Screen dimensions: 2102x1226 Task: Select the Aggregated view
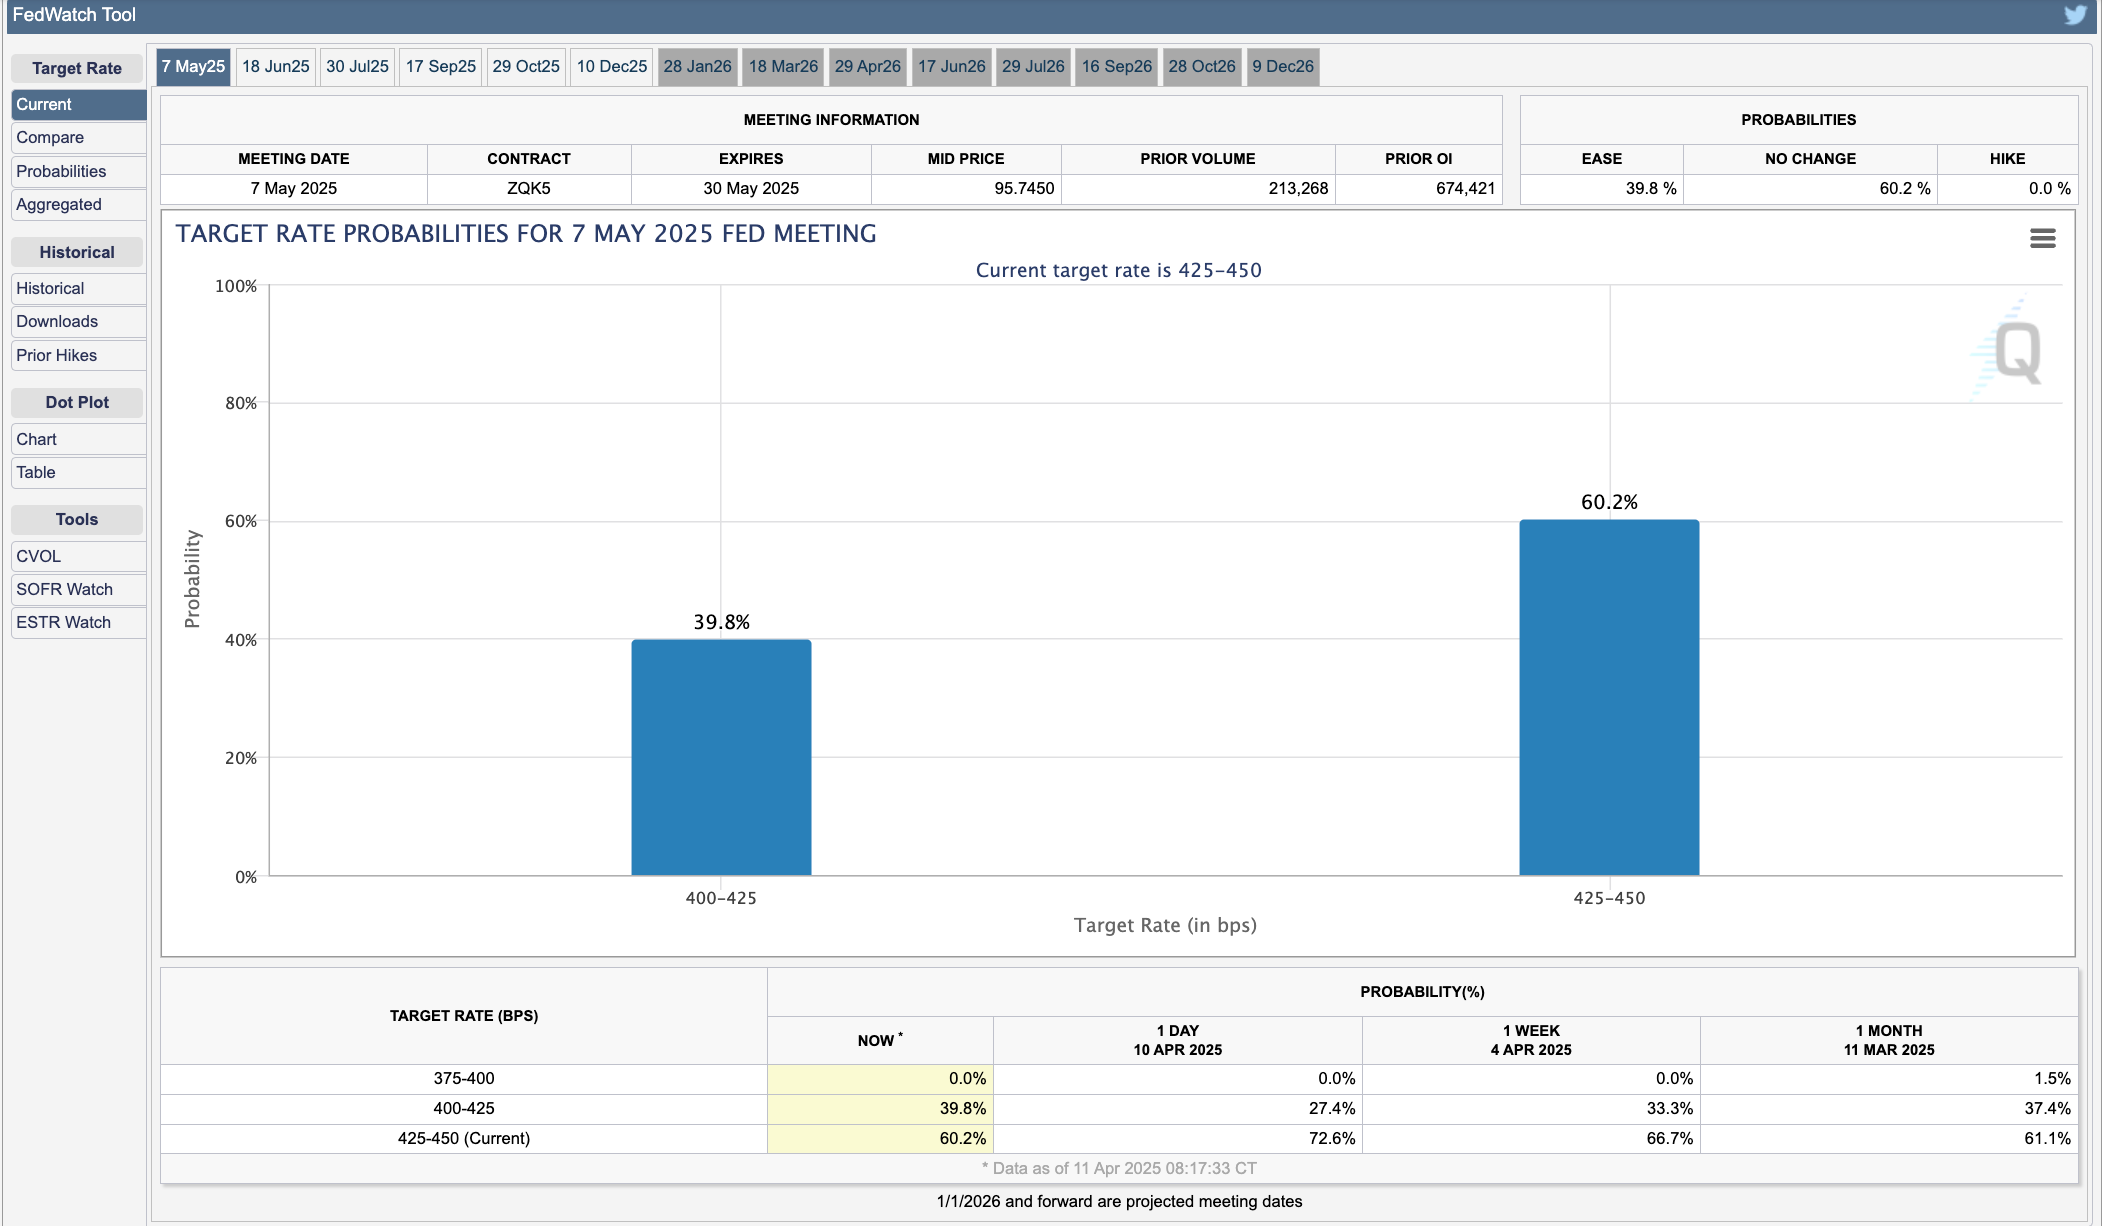pyautogui.click(x=79, y=205)
